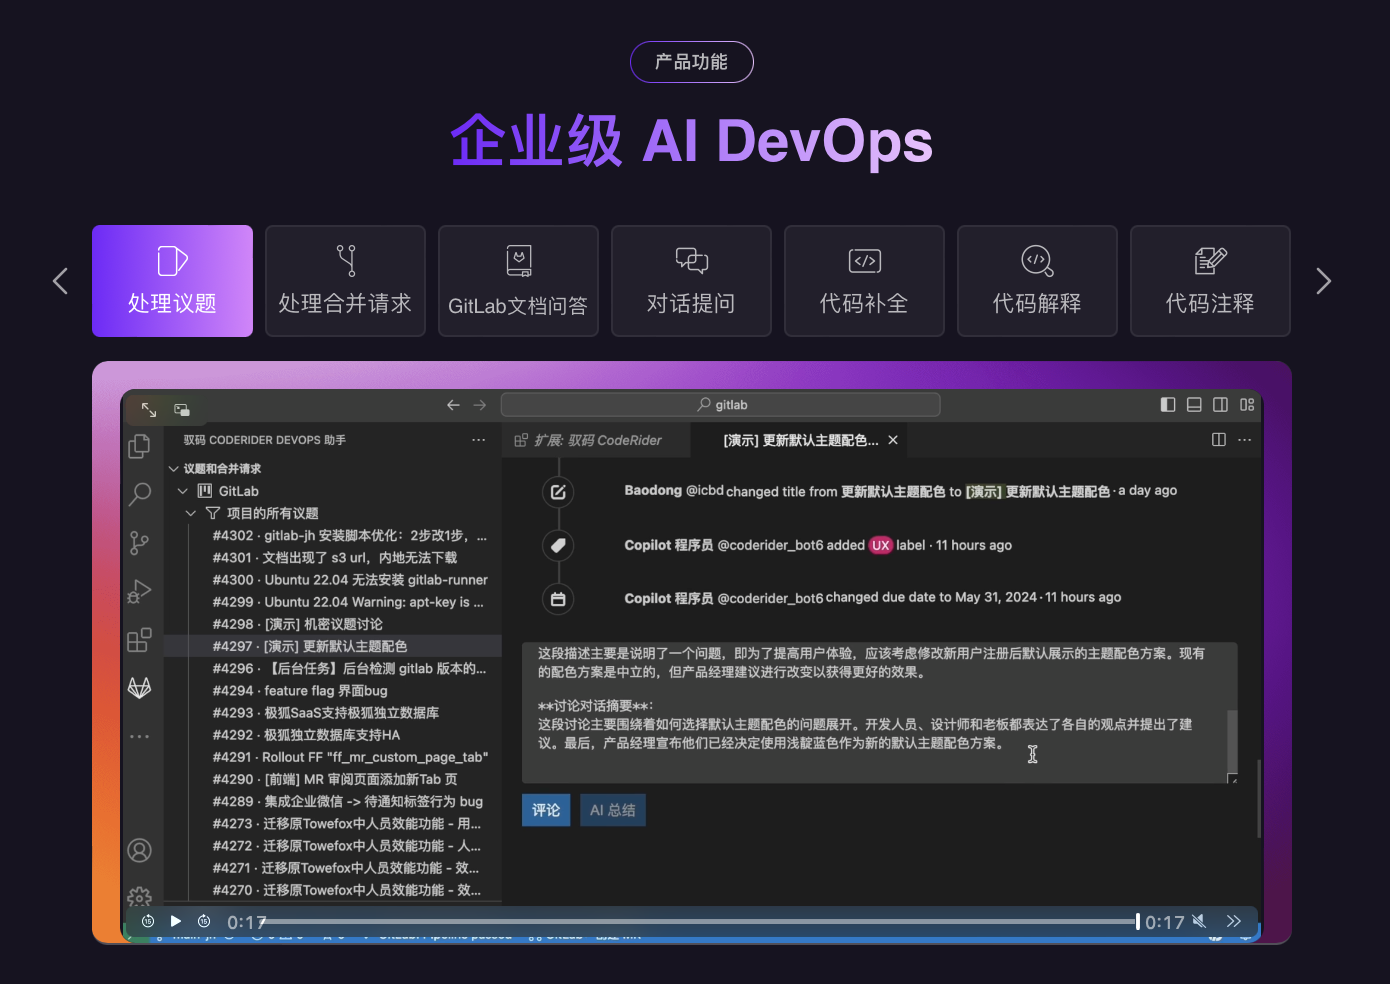Click the gitlab command center search field
The image size is (1390, 984).
tap(720, 405)
